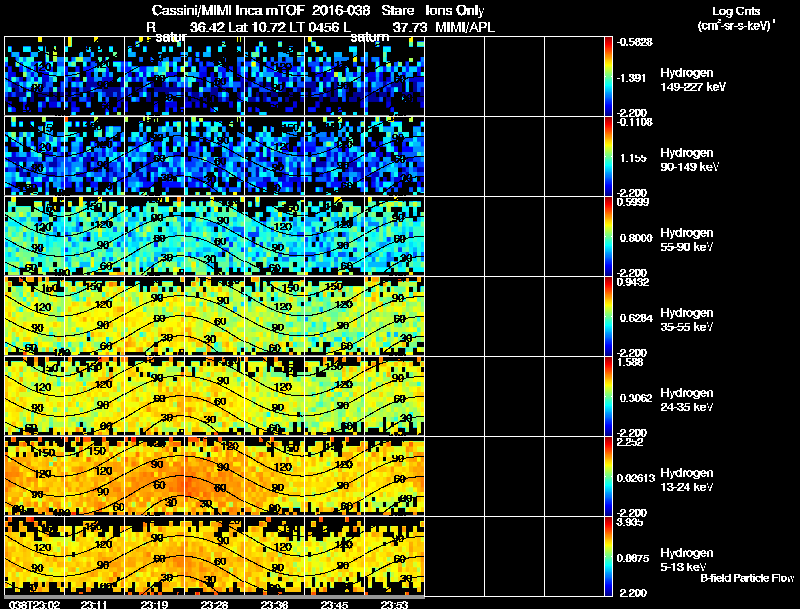Click the '23:53' time axis label
Viewport: 800px width, 609px height.
click(394, 604)
